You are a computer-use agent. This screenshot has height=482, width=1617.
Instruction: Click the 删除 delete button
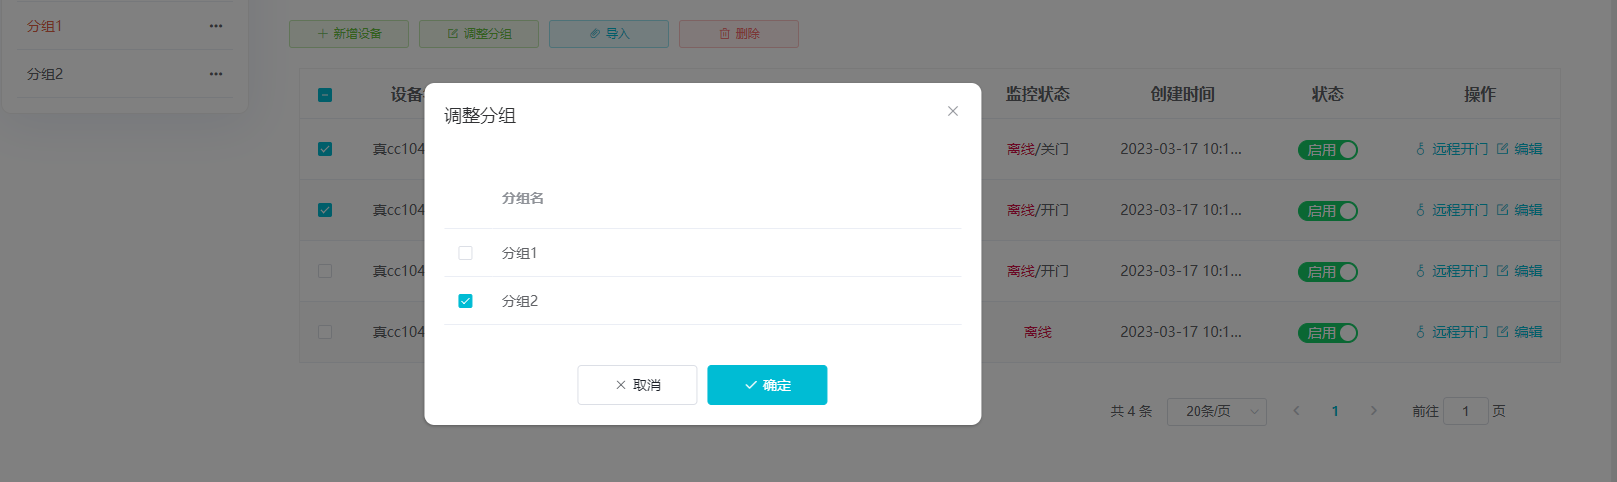click(739, 34)
